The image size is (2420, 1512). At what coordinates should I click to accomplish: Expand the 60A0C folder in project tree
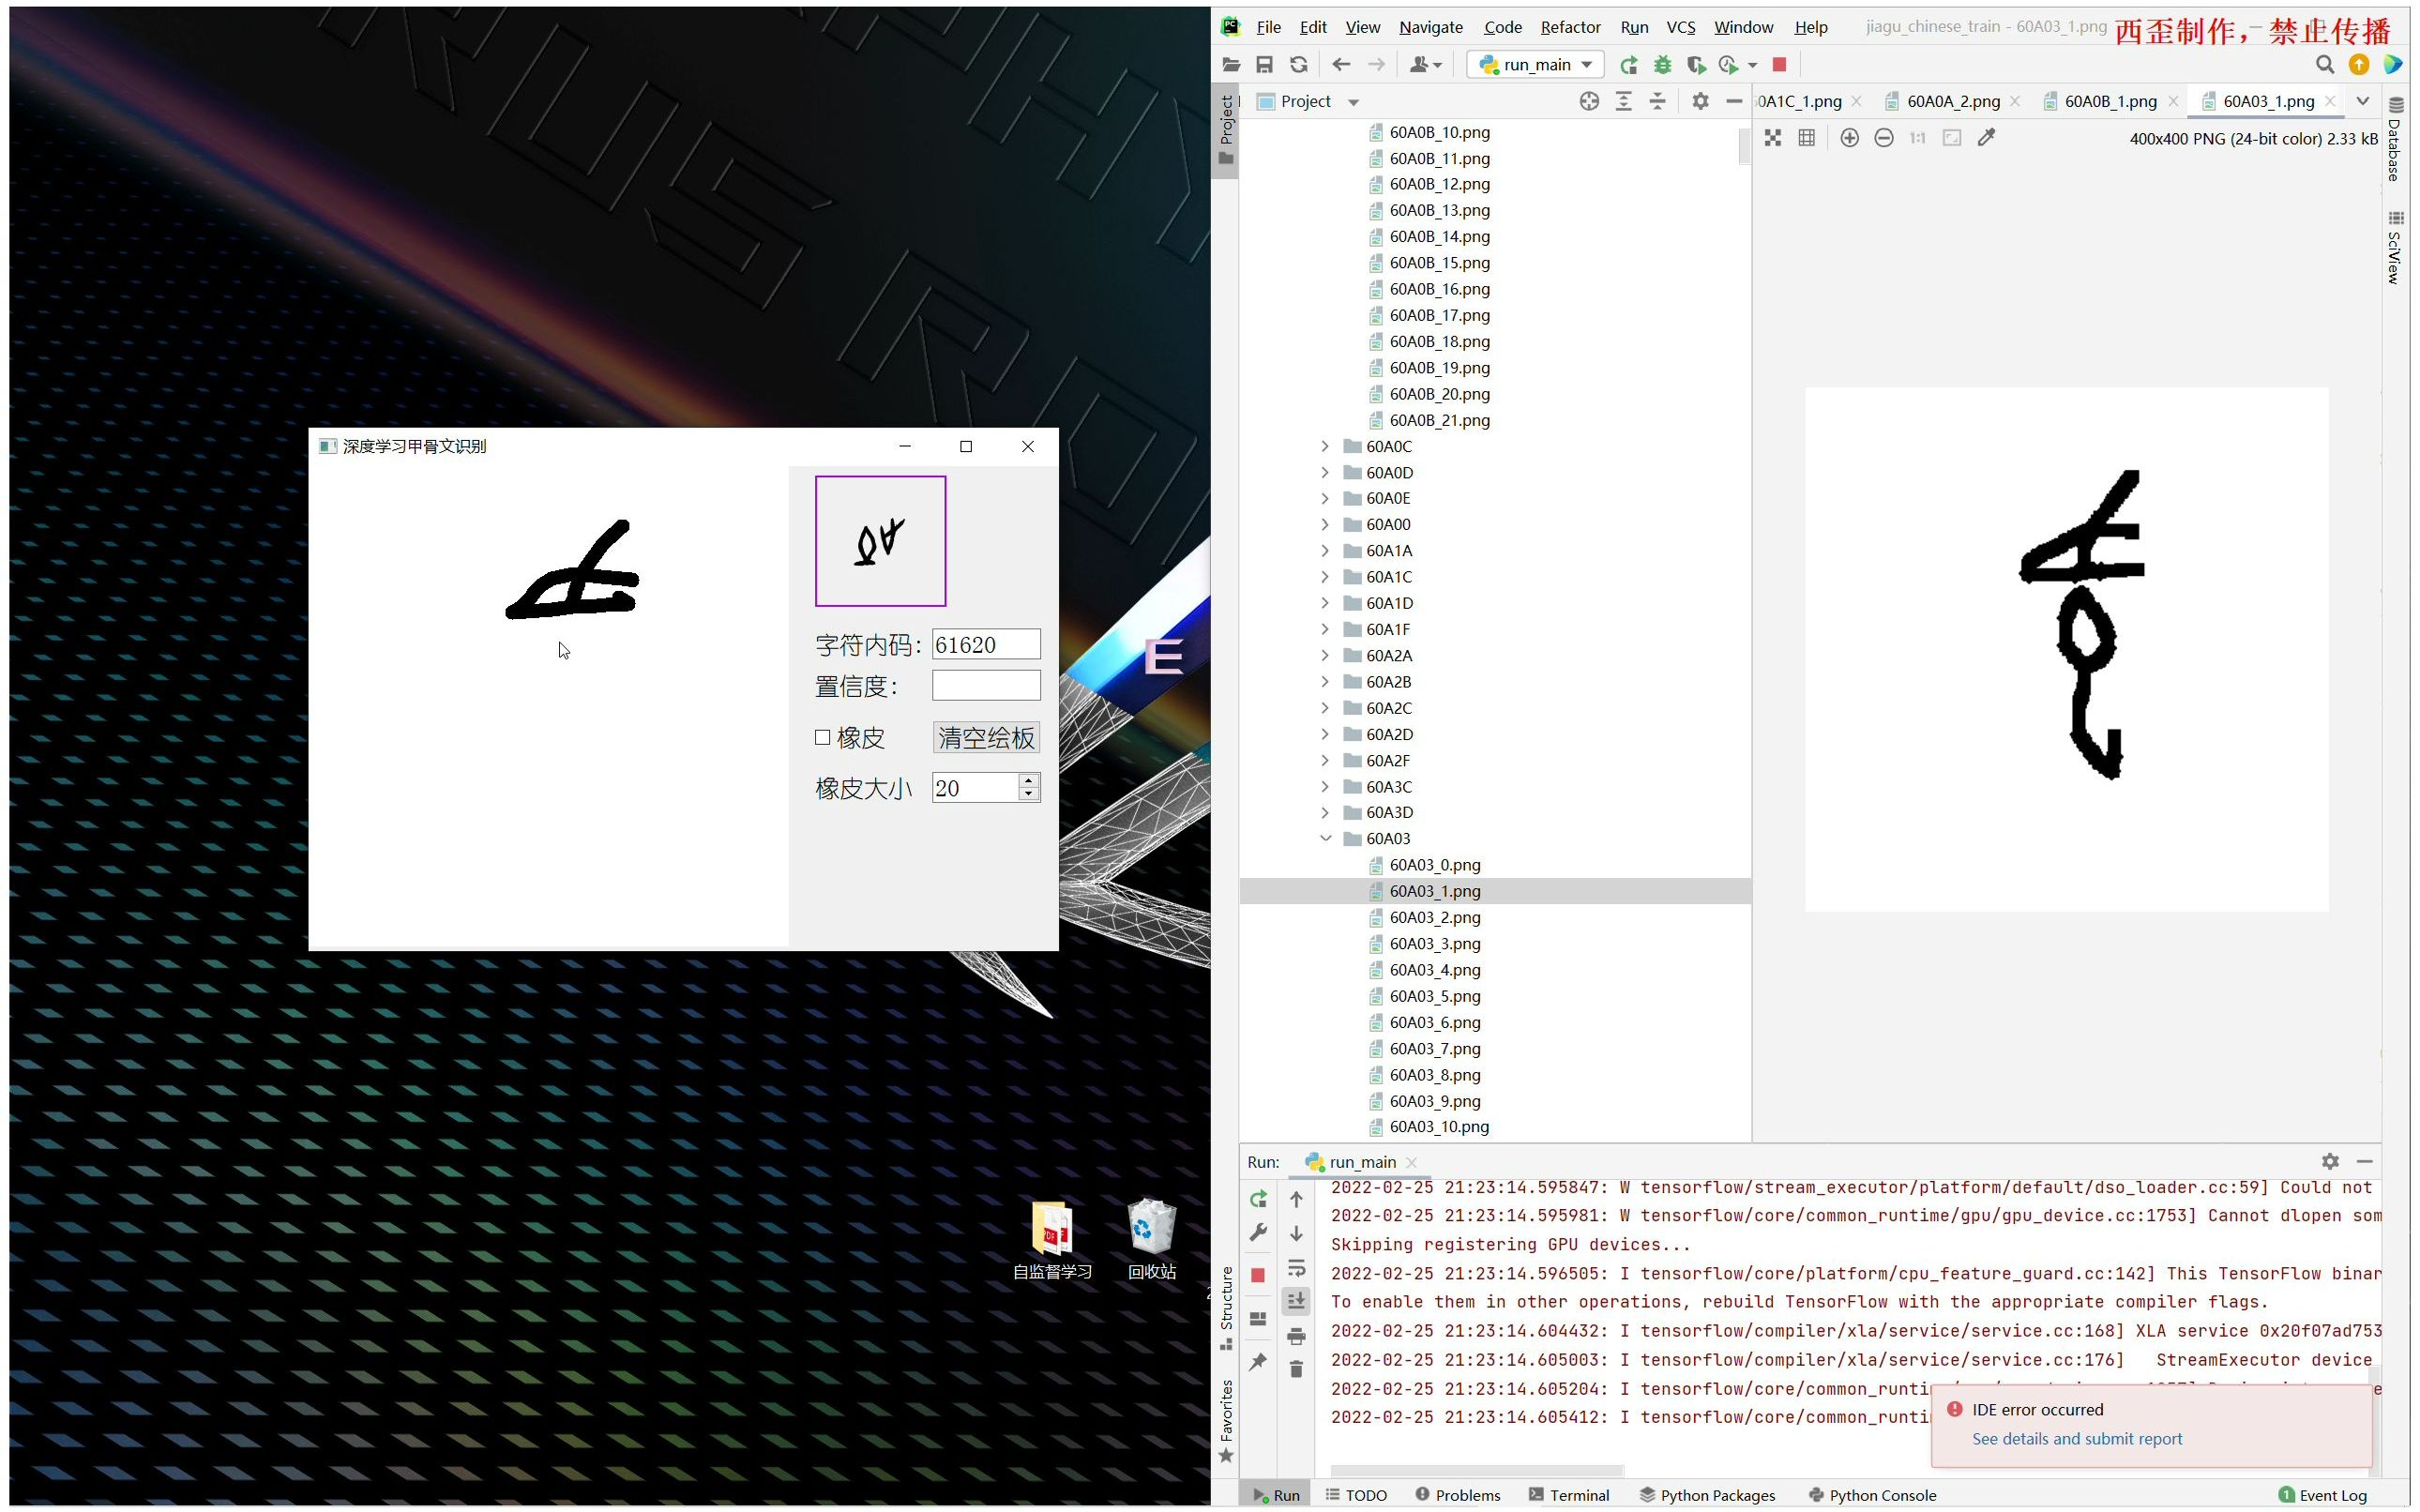pyautogui.click(x=1328, y=446)
